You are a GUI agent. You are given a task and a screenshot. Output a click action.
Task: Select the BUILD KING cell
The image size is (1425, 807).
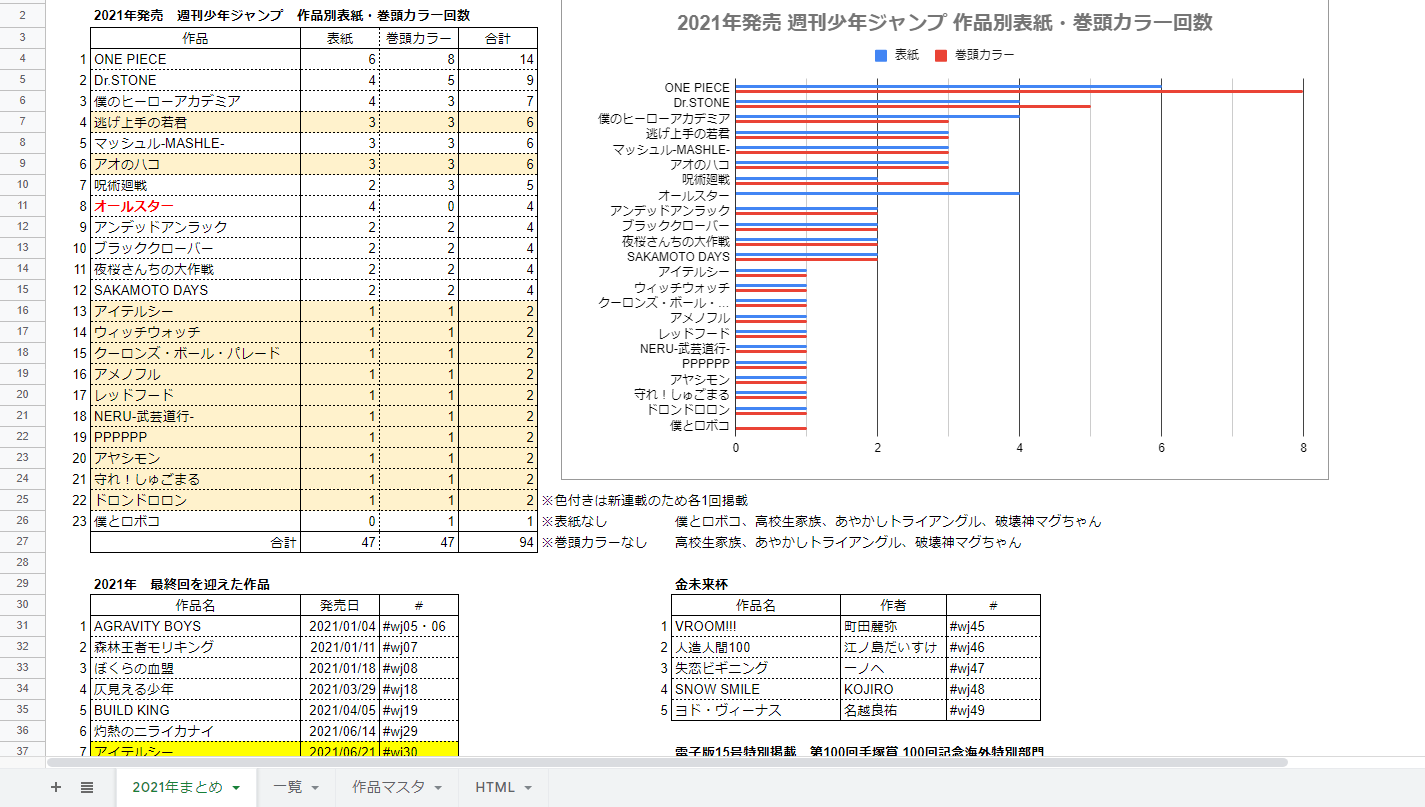(195, 710)
